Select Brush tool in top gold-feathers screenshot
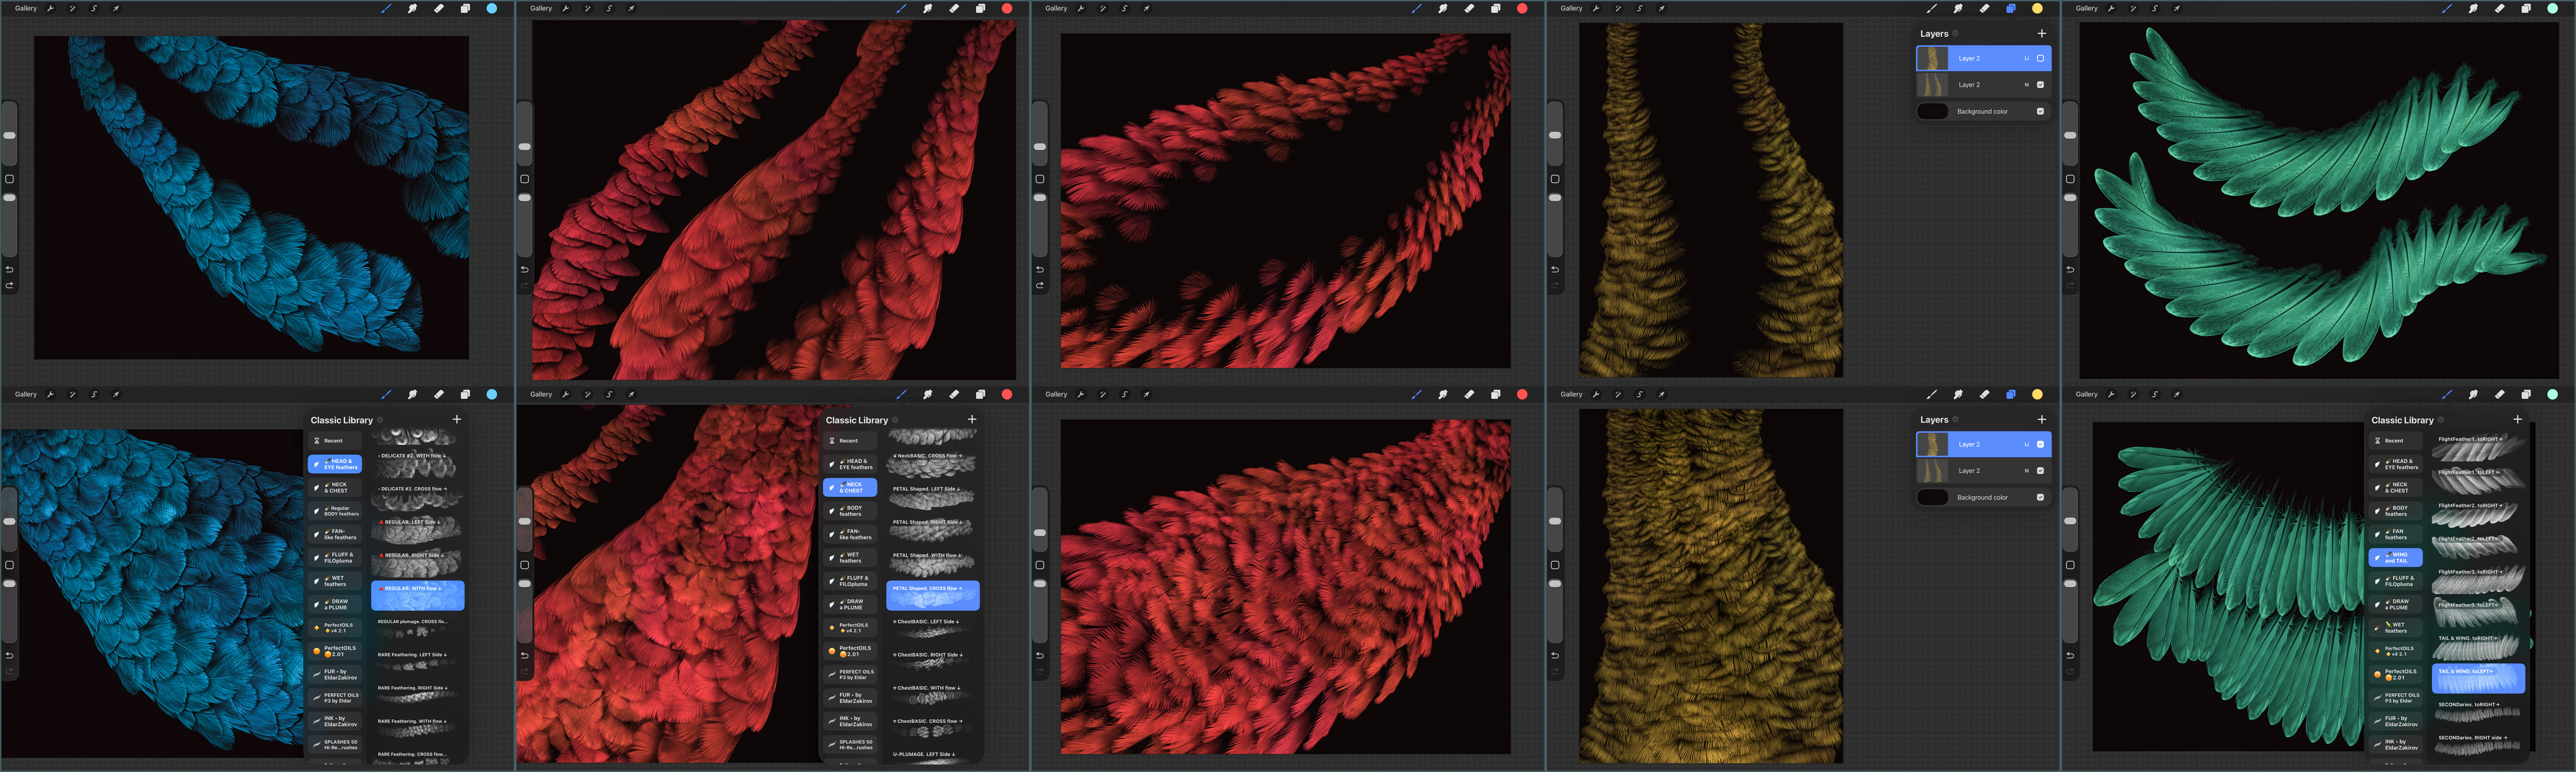Image resolution: width=2576 pixels, height=772 pixels. [1931, 8]
